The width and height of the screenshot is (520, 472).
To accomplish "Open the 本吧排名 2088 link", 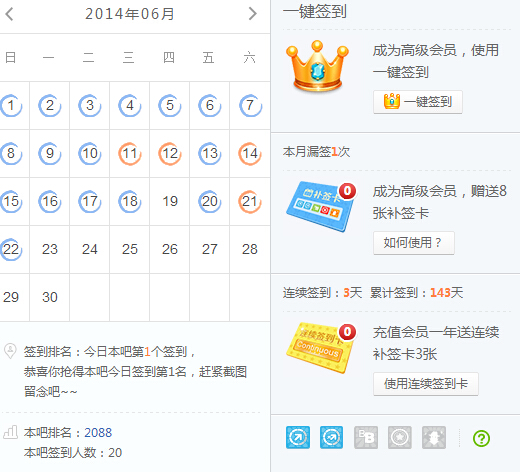I will tap(98, 432).
